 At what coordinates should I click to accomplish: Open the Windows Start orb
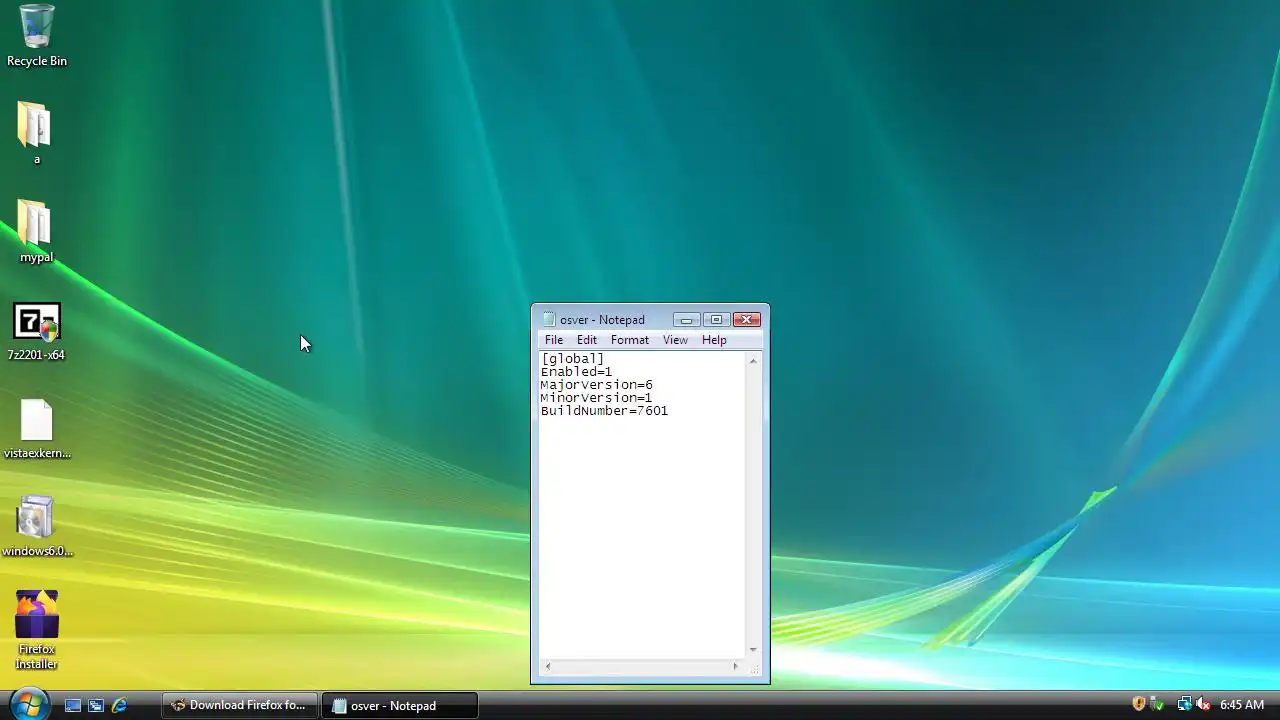pyautogui.click(x=29, y=704)
